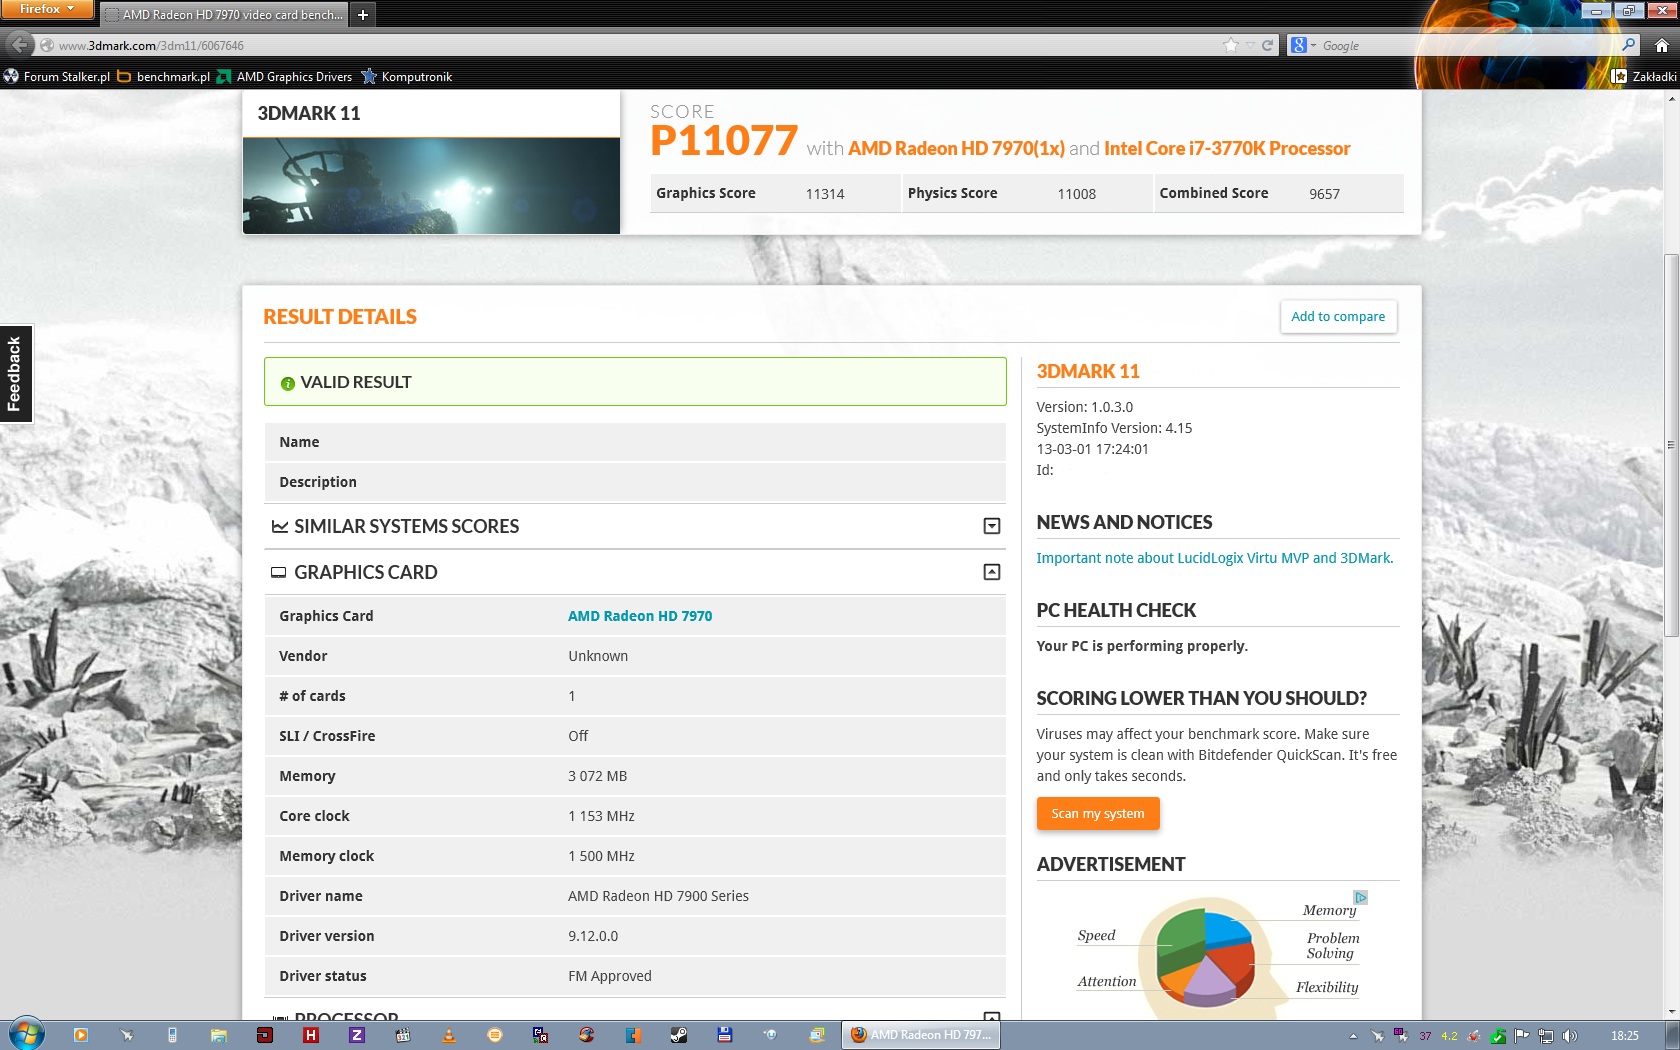The width and height of the screenshot is (1680, 1050).
Task: Open the red H taskbar icon
Action: 311,1035
